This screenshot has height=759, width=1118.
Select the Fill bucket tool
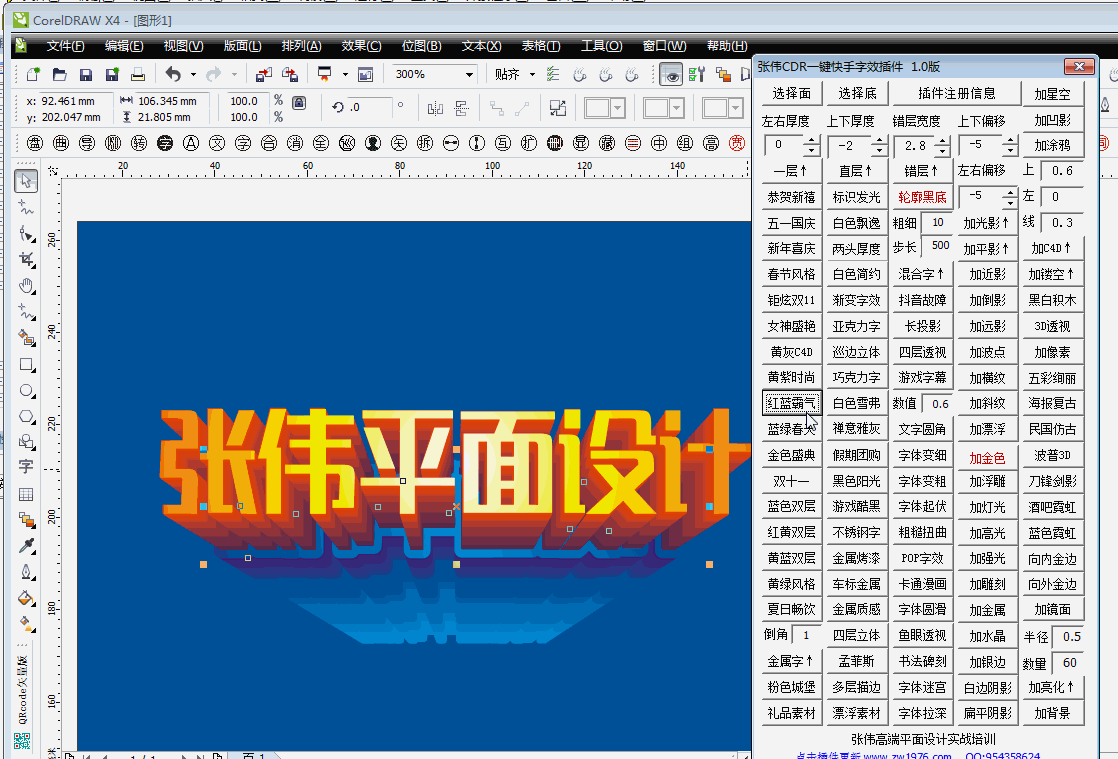click(26, 598)
